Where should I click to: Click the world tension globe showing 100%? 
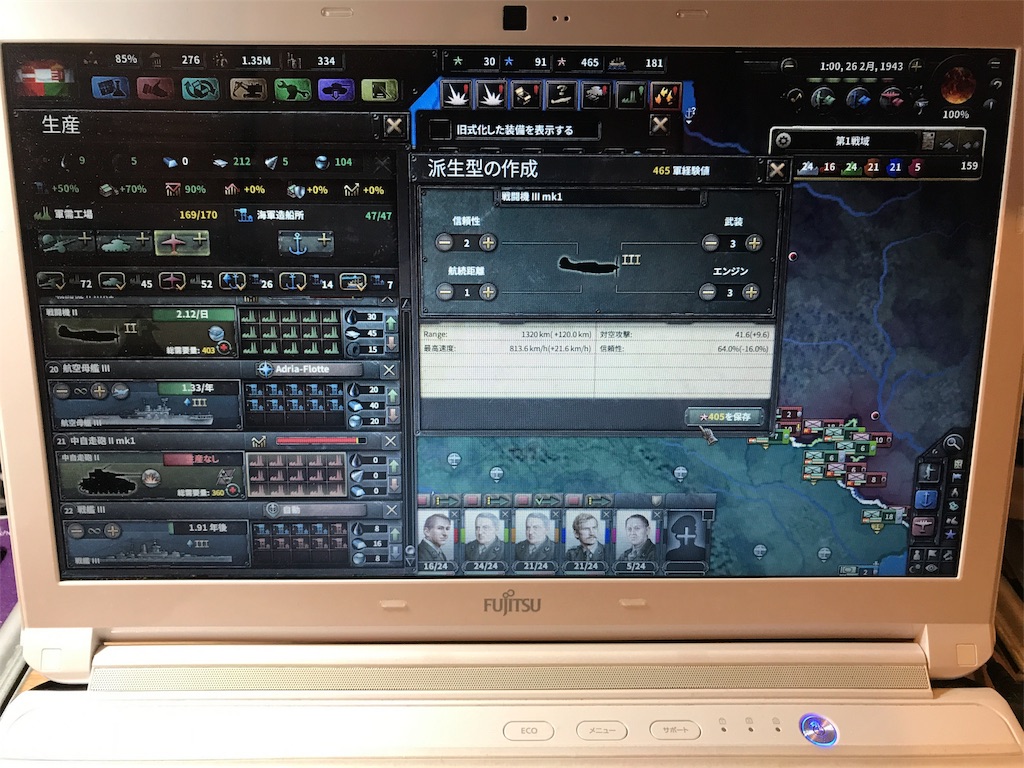coord(957,85)
